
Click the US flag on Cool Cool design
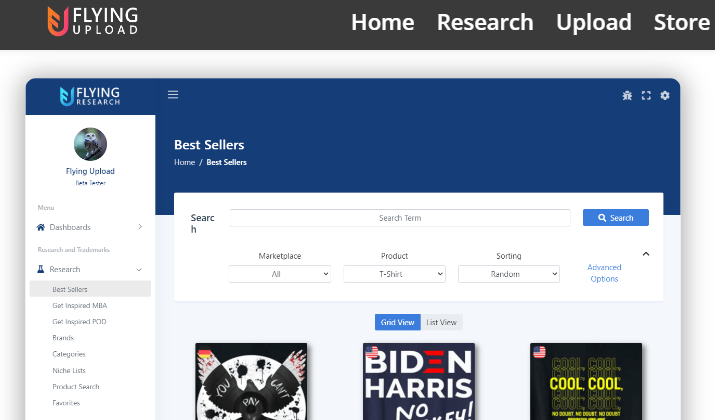(x=539, y=352)
